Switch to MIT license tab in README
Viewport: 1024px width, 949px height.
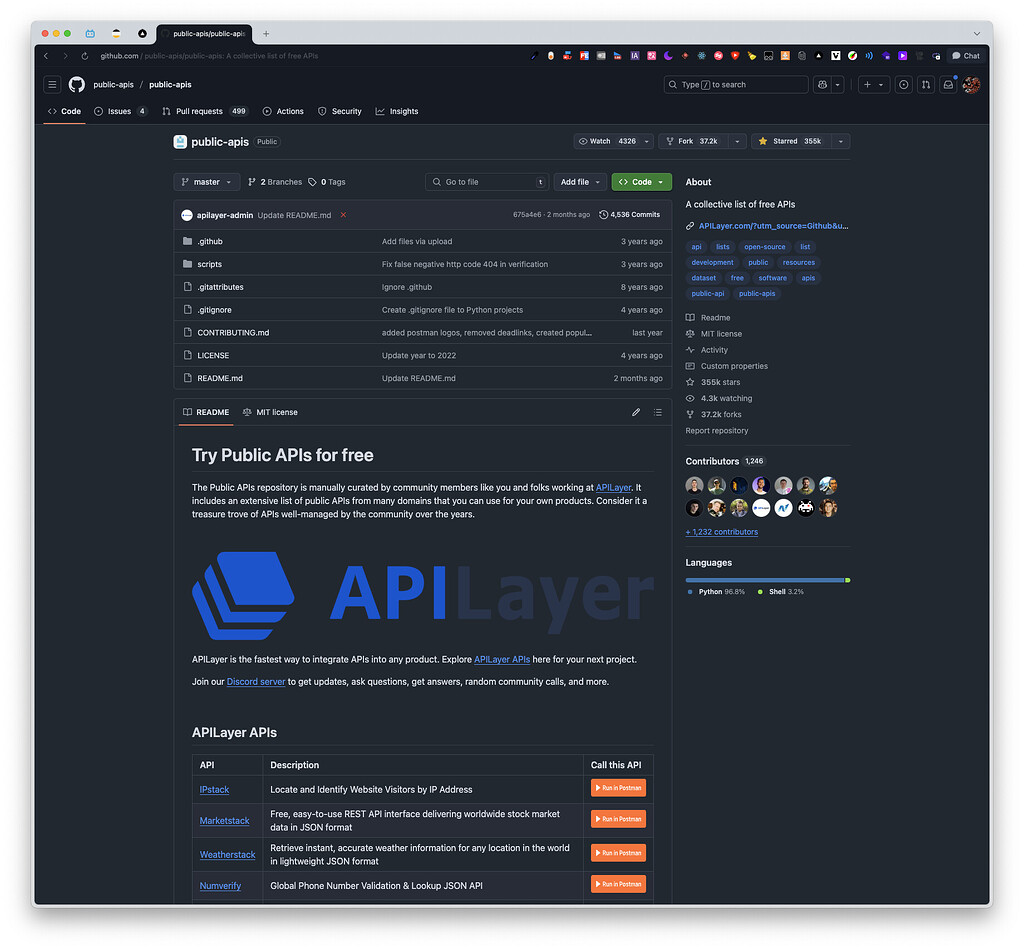point(270,412)
